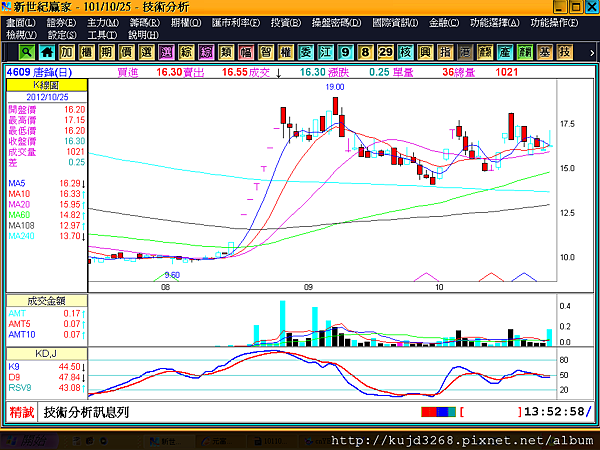Click the 精誠 logo button

[22, 412]
